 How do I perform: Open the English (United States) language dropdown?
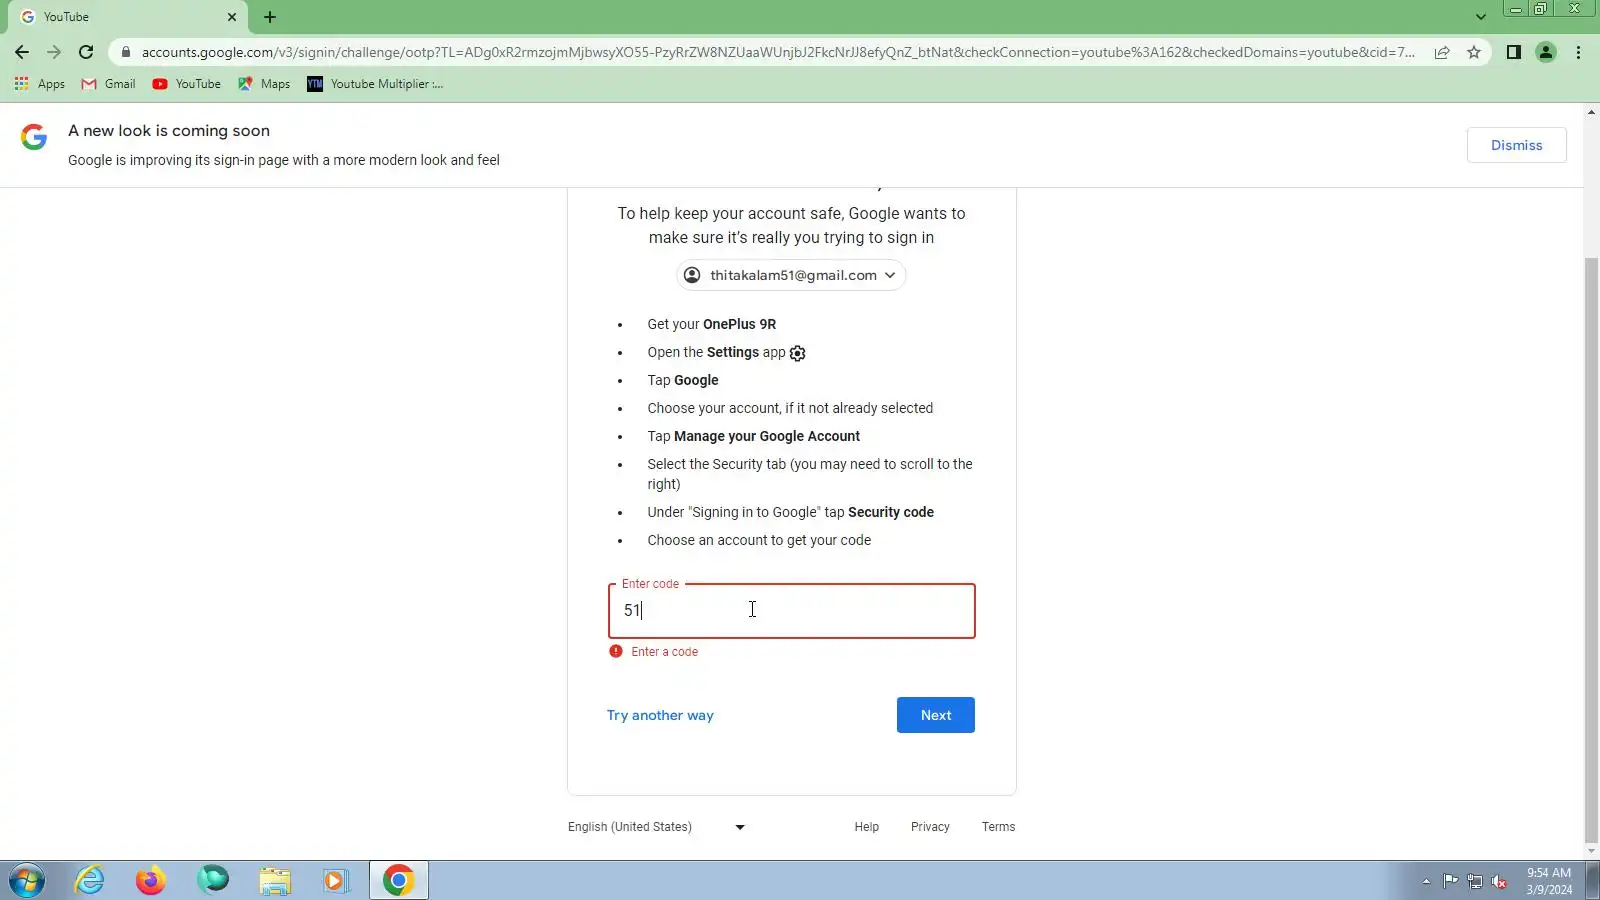[x=656, y=827]
